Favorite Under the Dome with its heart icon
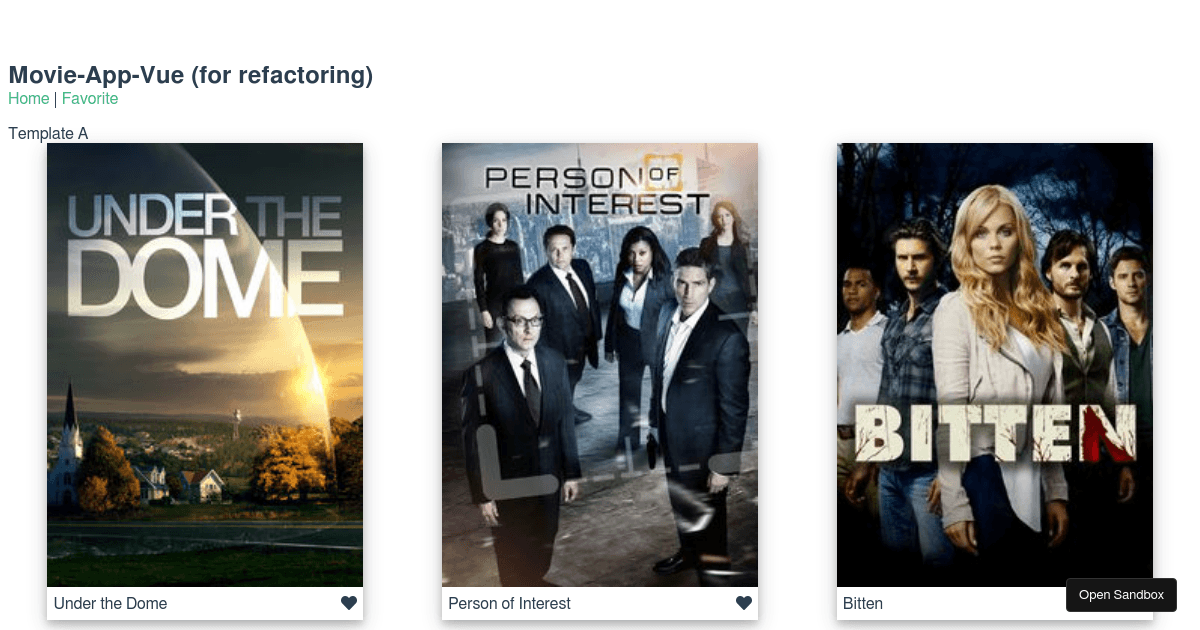The width and height of the screenshot is (1200, 630). 349,603
